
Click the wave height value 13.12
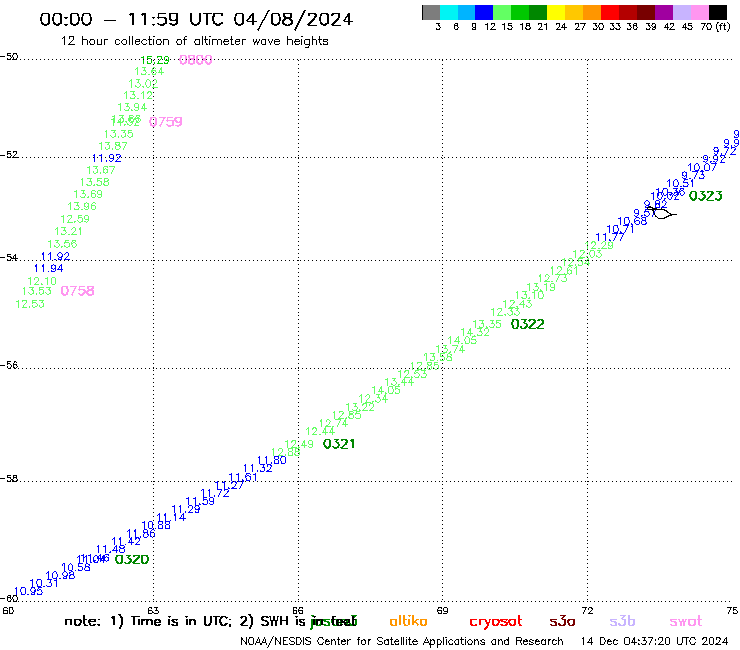pos(138,95)
